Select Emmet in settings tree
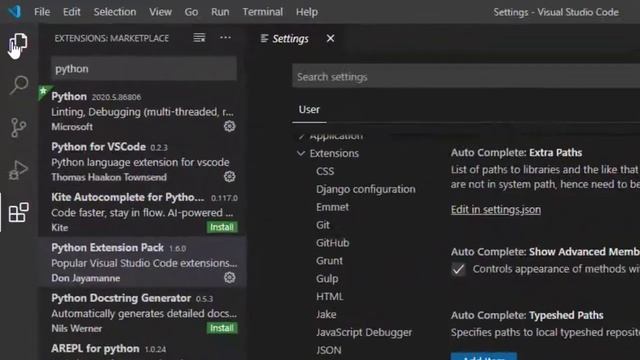 332,207
